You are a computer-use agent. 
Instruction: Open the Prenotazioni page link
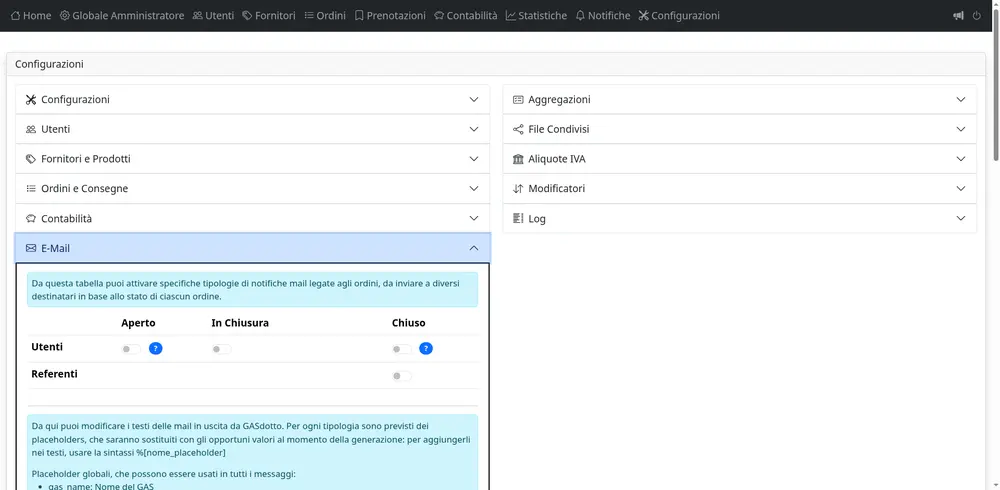[390, 16]
